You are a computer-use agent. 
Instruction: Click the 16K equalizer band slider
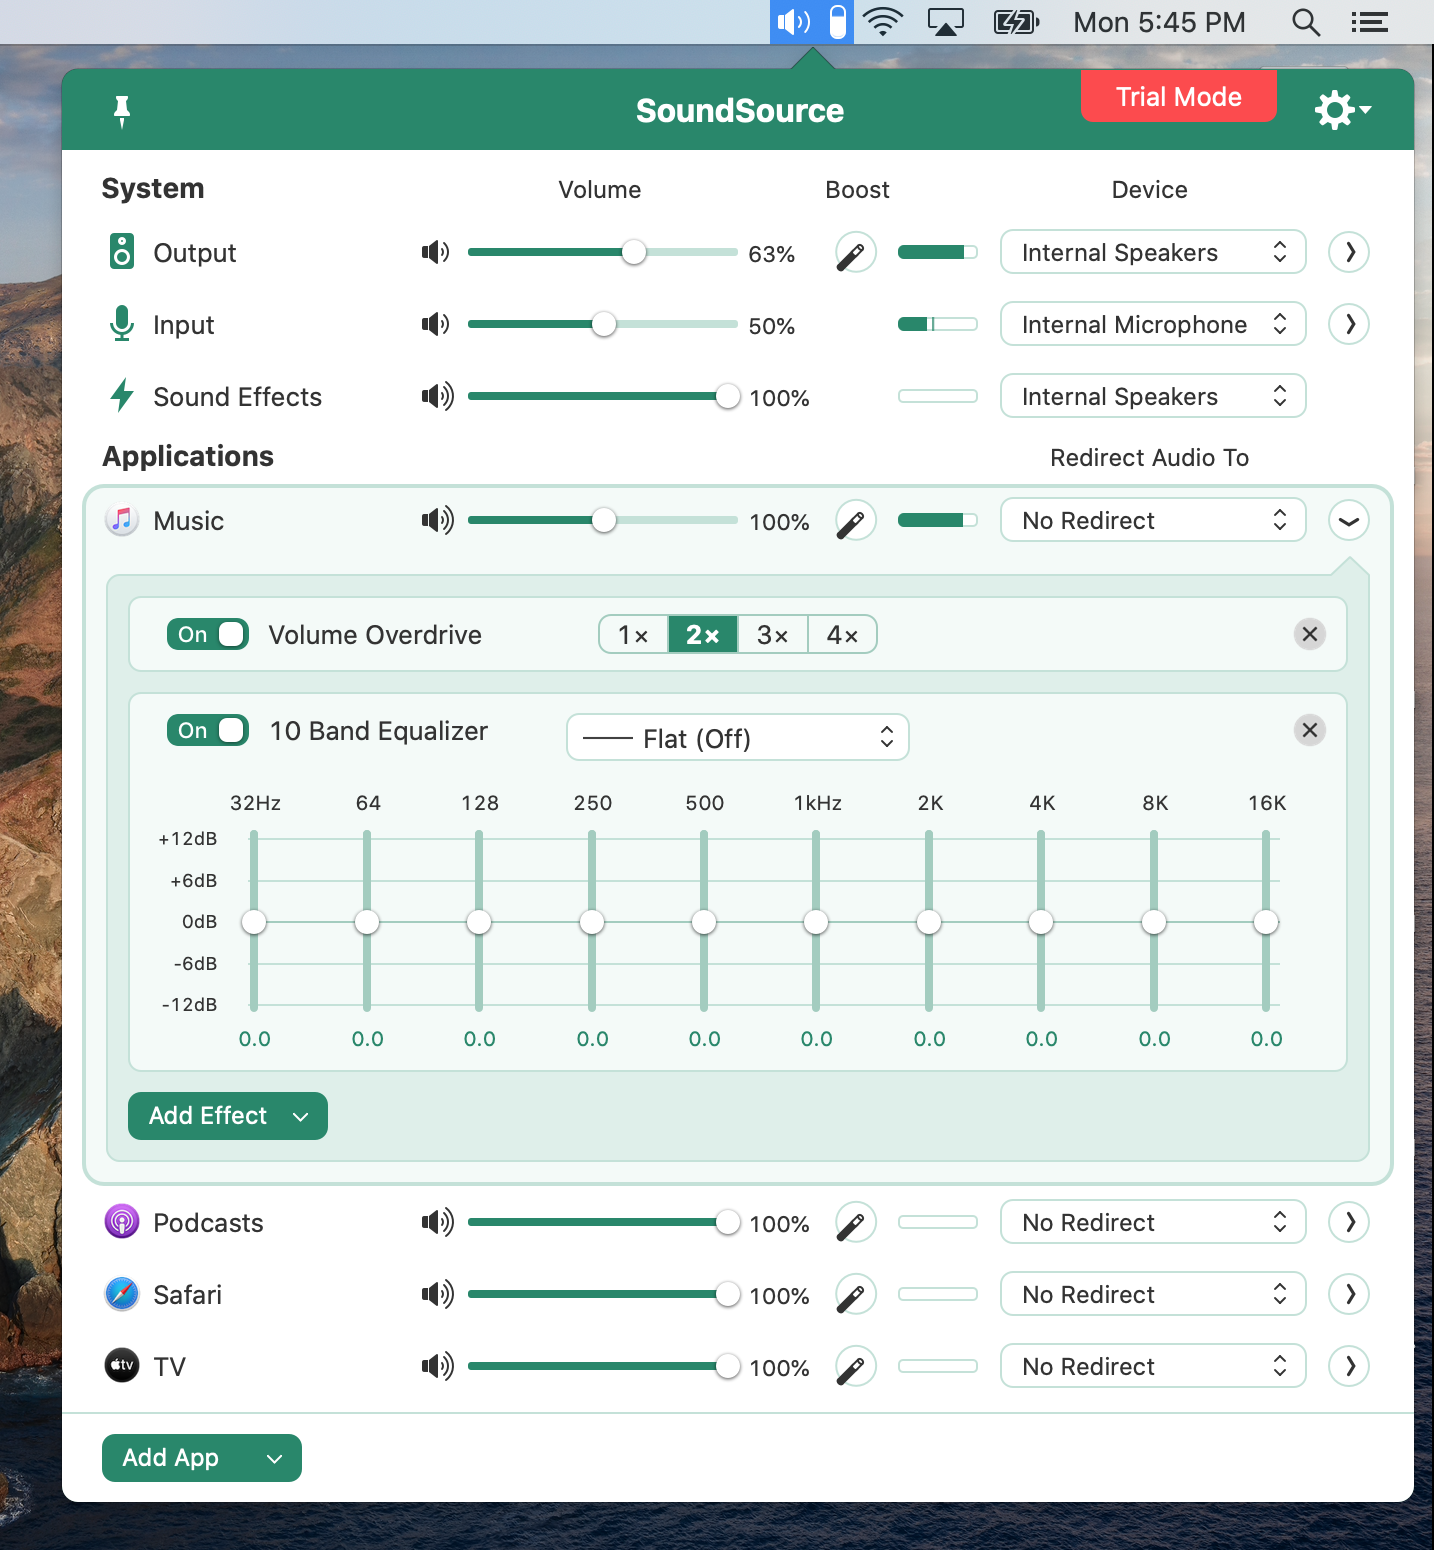pos(1266,922)
